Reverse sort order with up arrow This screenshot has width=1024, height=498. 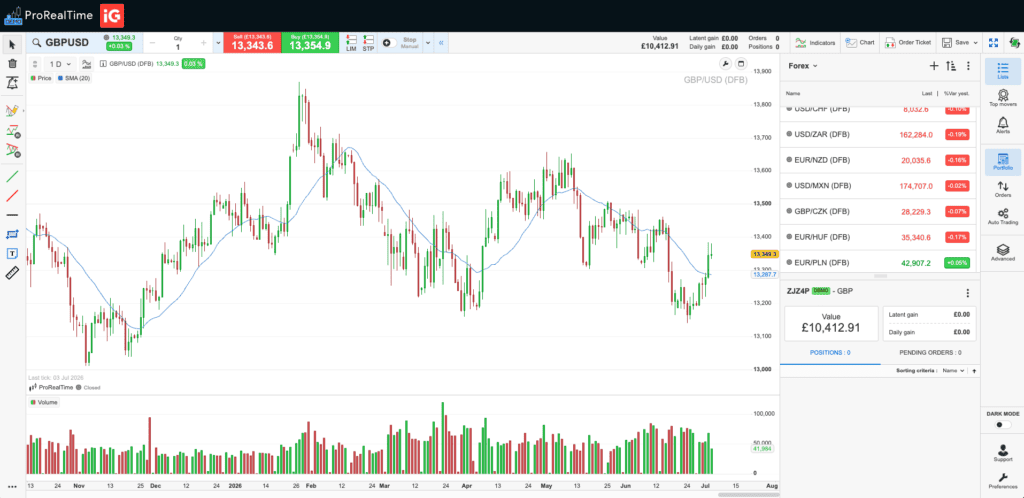(974, 371)
